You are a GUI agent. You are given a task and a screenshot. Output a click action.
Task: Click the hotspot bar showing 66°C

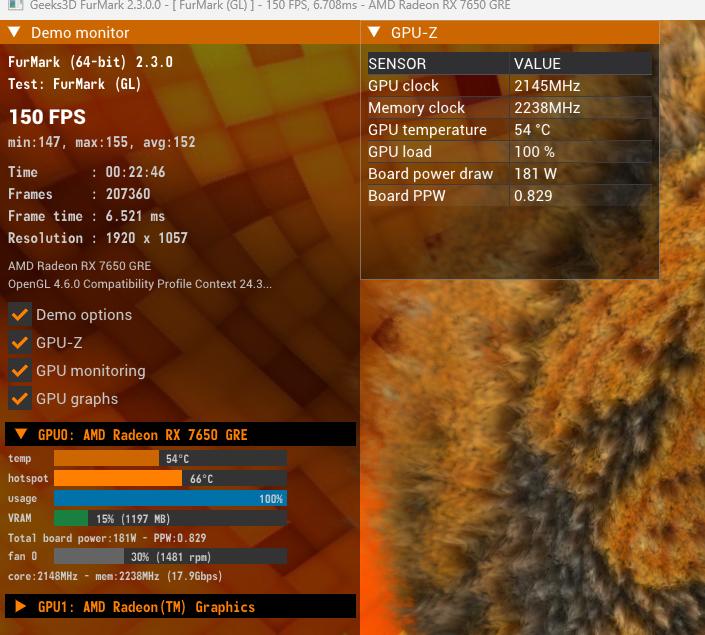click(x=170, y=478)
